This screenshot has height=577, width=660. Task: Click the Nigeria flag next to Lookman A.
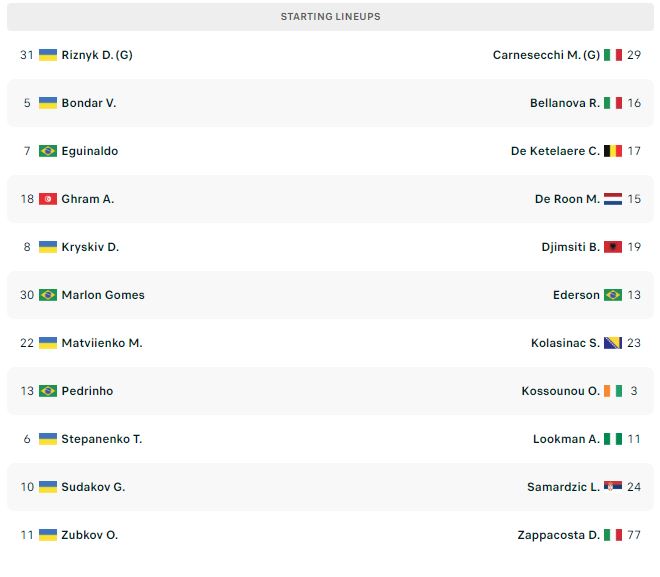click(x=612, y=439)
